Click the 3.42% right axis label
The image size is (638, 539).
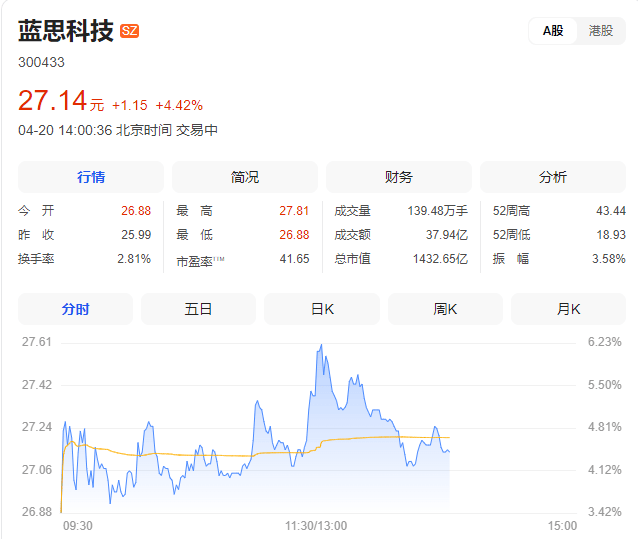click(x=605, y=511)
